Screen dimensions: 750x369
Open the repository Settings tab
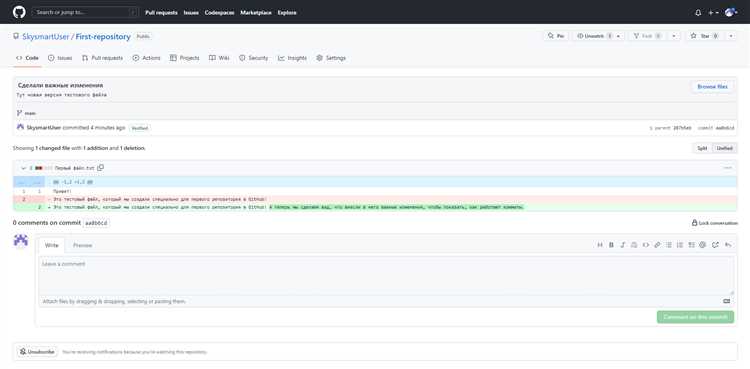[331, 58]
